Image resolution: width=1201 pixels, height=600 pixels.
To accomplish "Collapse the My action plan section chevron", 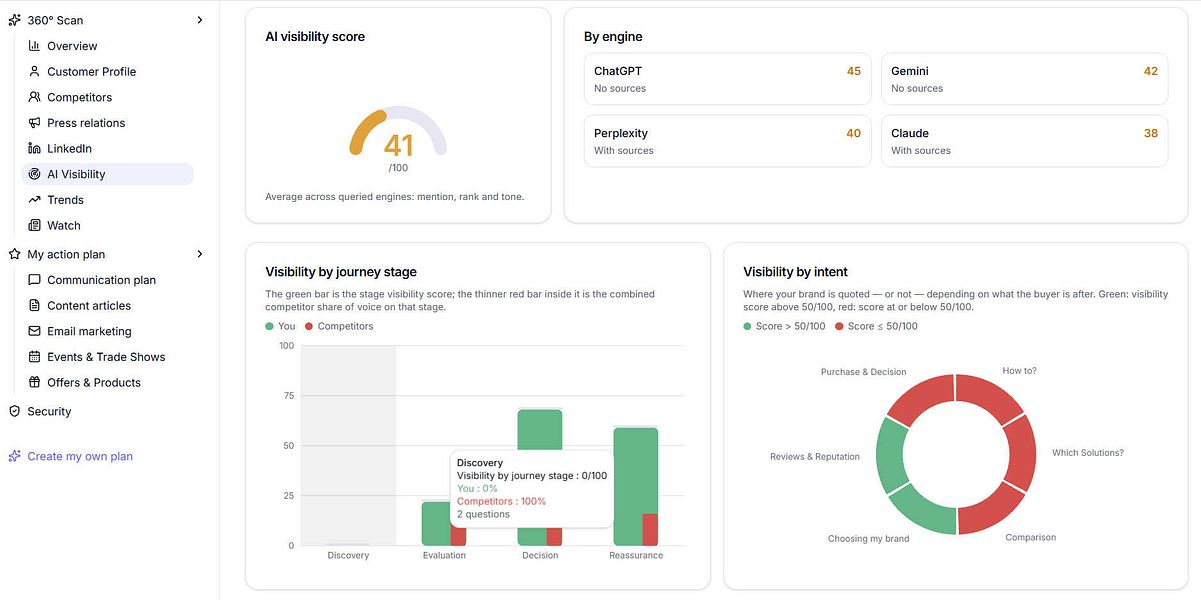I will [x=200, y=254].
